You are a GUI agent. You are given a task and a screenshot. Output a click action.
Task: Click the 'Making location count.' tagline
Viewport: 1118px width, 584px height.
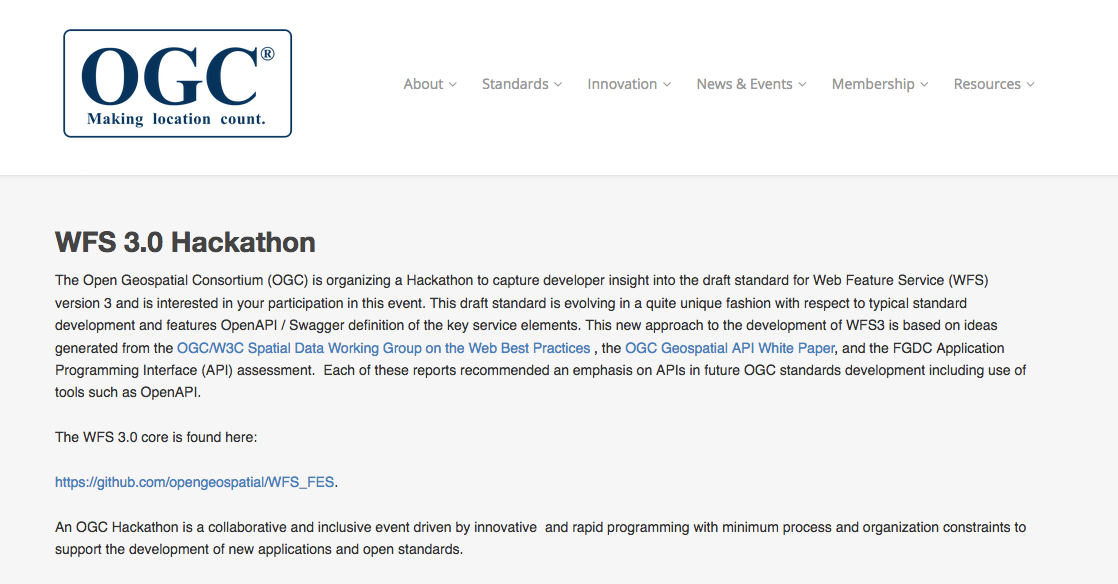tap(176, 119)
